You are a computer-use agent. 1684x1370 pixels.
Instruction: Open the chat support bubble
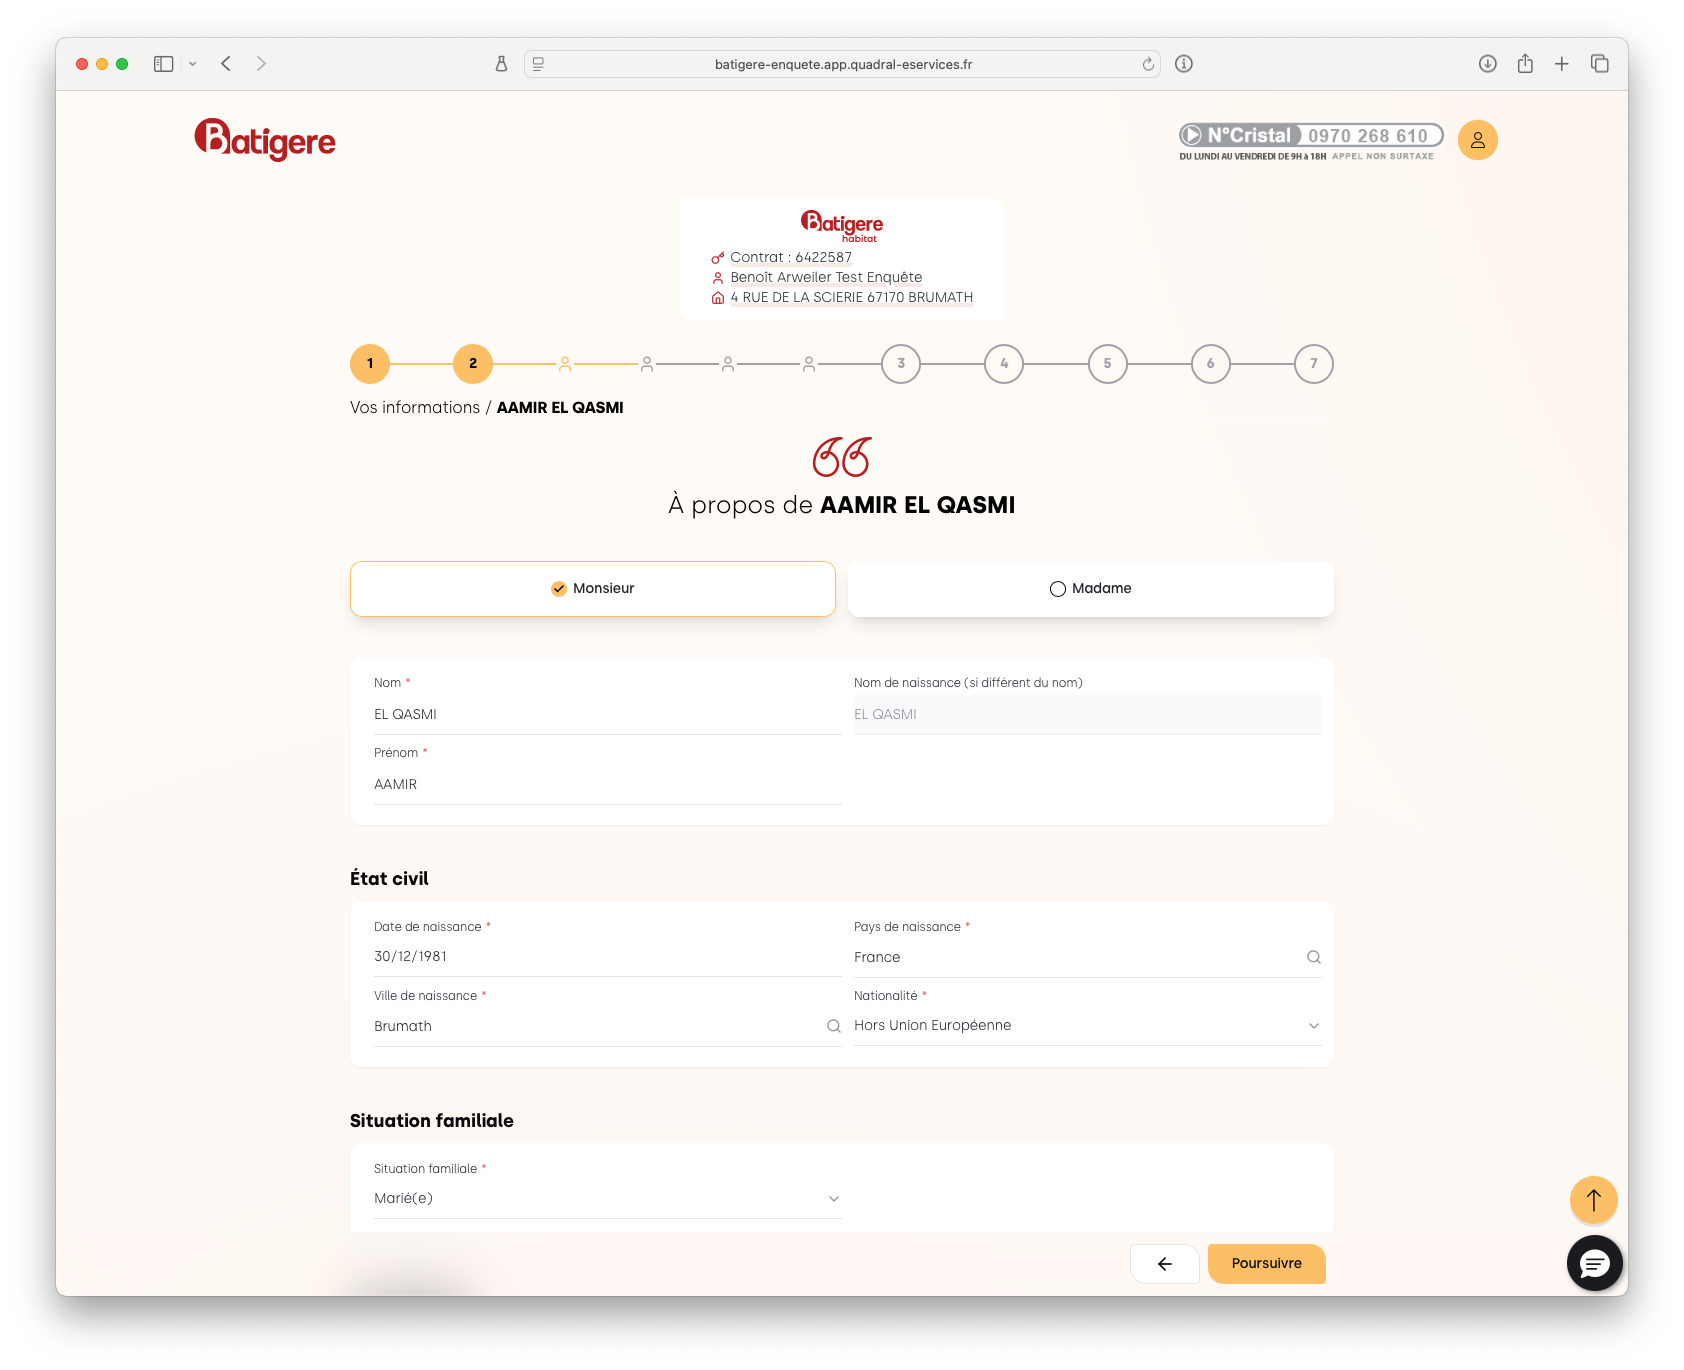pyautogui.click(x=1594, y=1263)
